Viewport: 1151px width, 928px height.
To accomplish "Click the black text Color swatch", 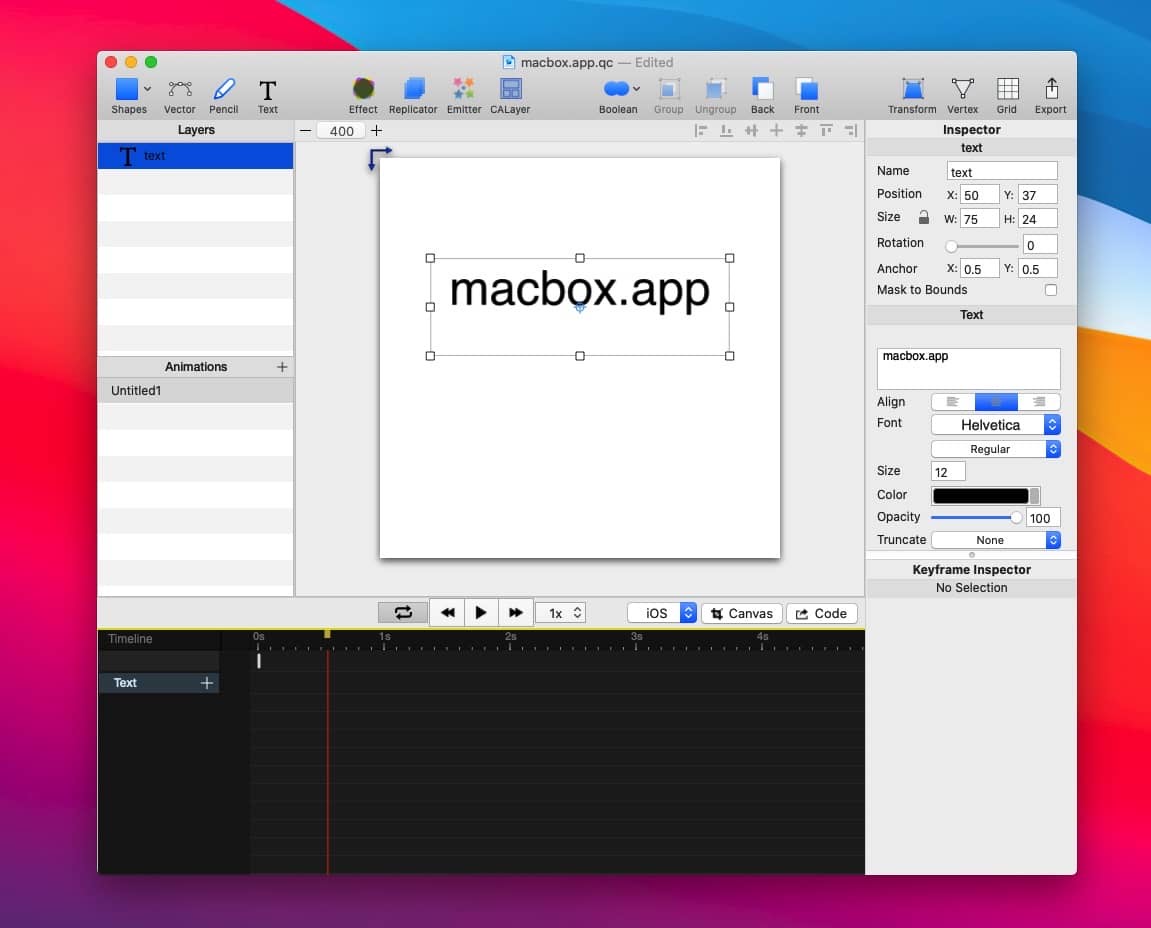I will pos(980,496).
